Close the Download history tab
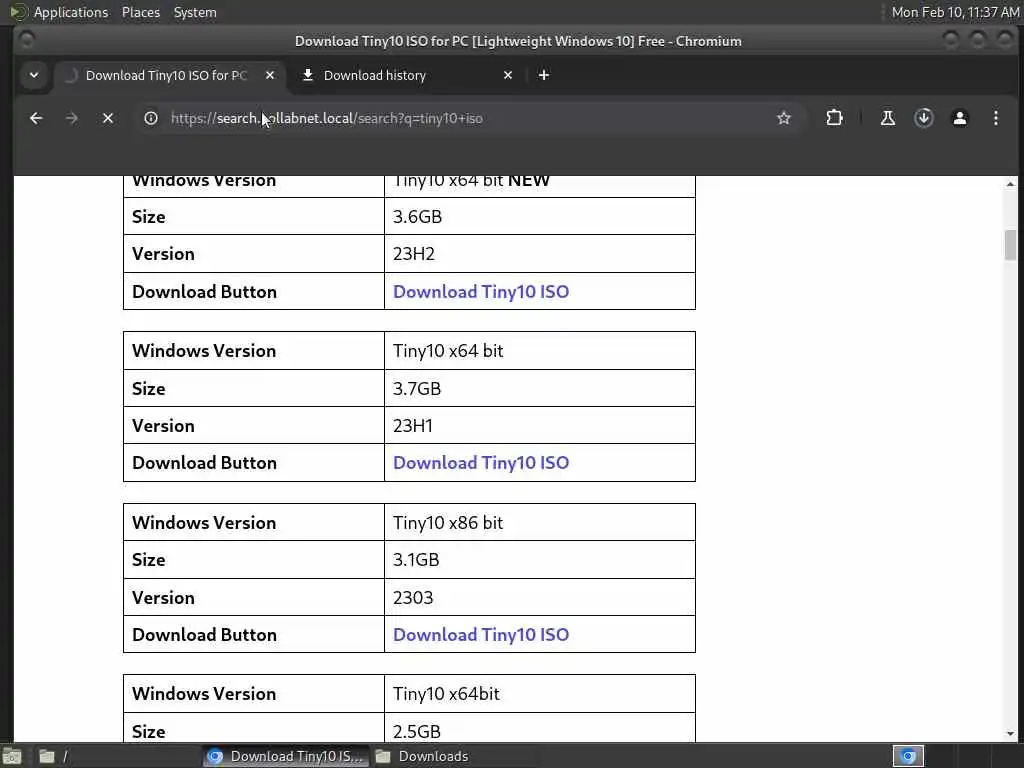This screenshot has width=1024, height=768. tap(508, 76)
